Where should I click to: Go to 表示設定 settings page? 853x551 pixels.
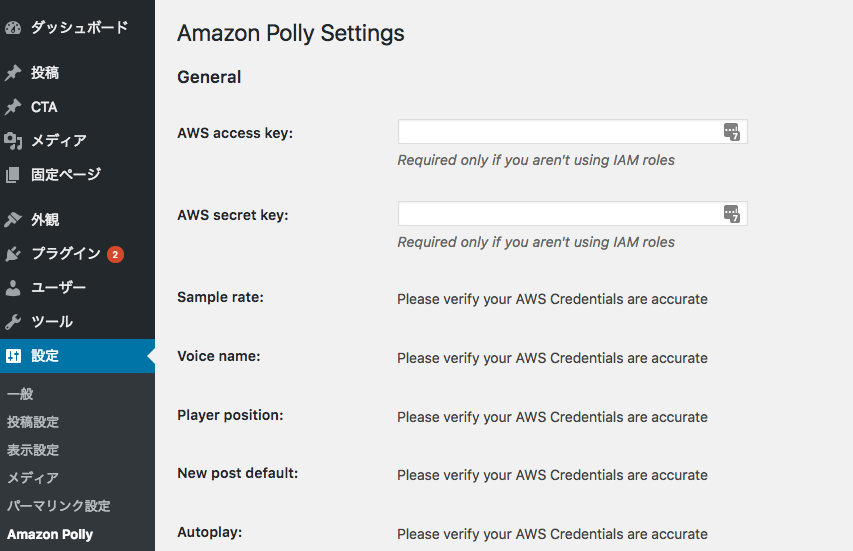[33, 450]
